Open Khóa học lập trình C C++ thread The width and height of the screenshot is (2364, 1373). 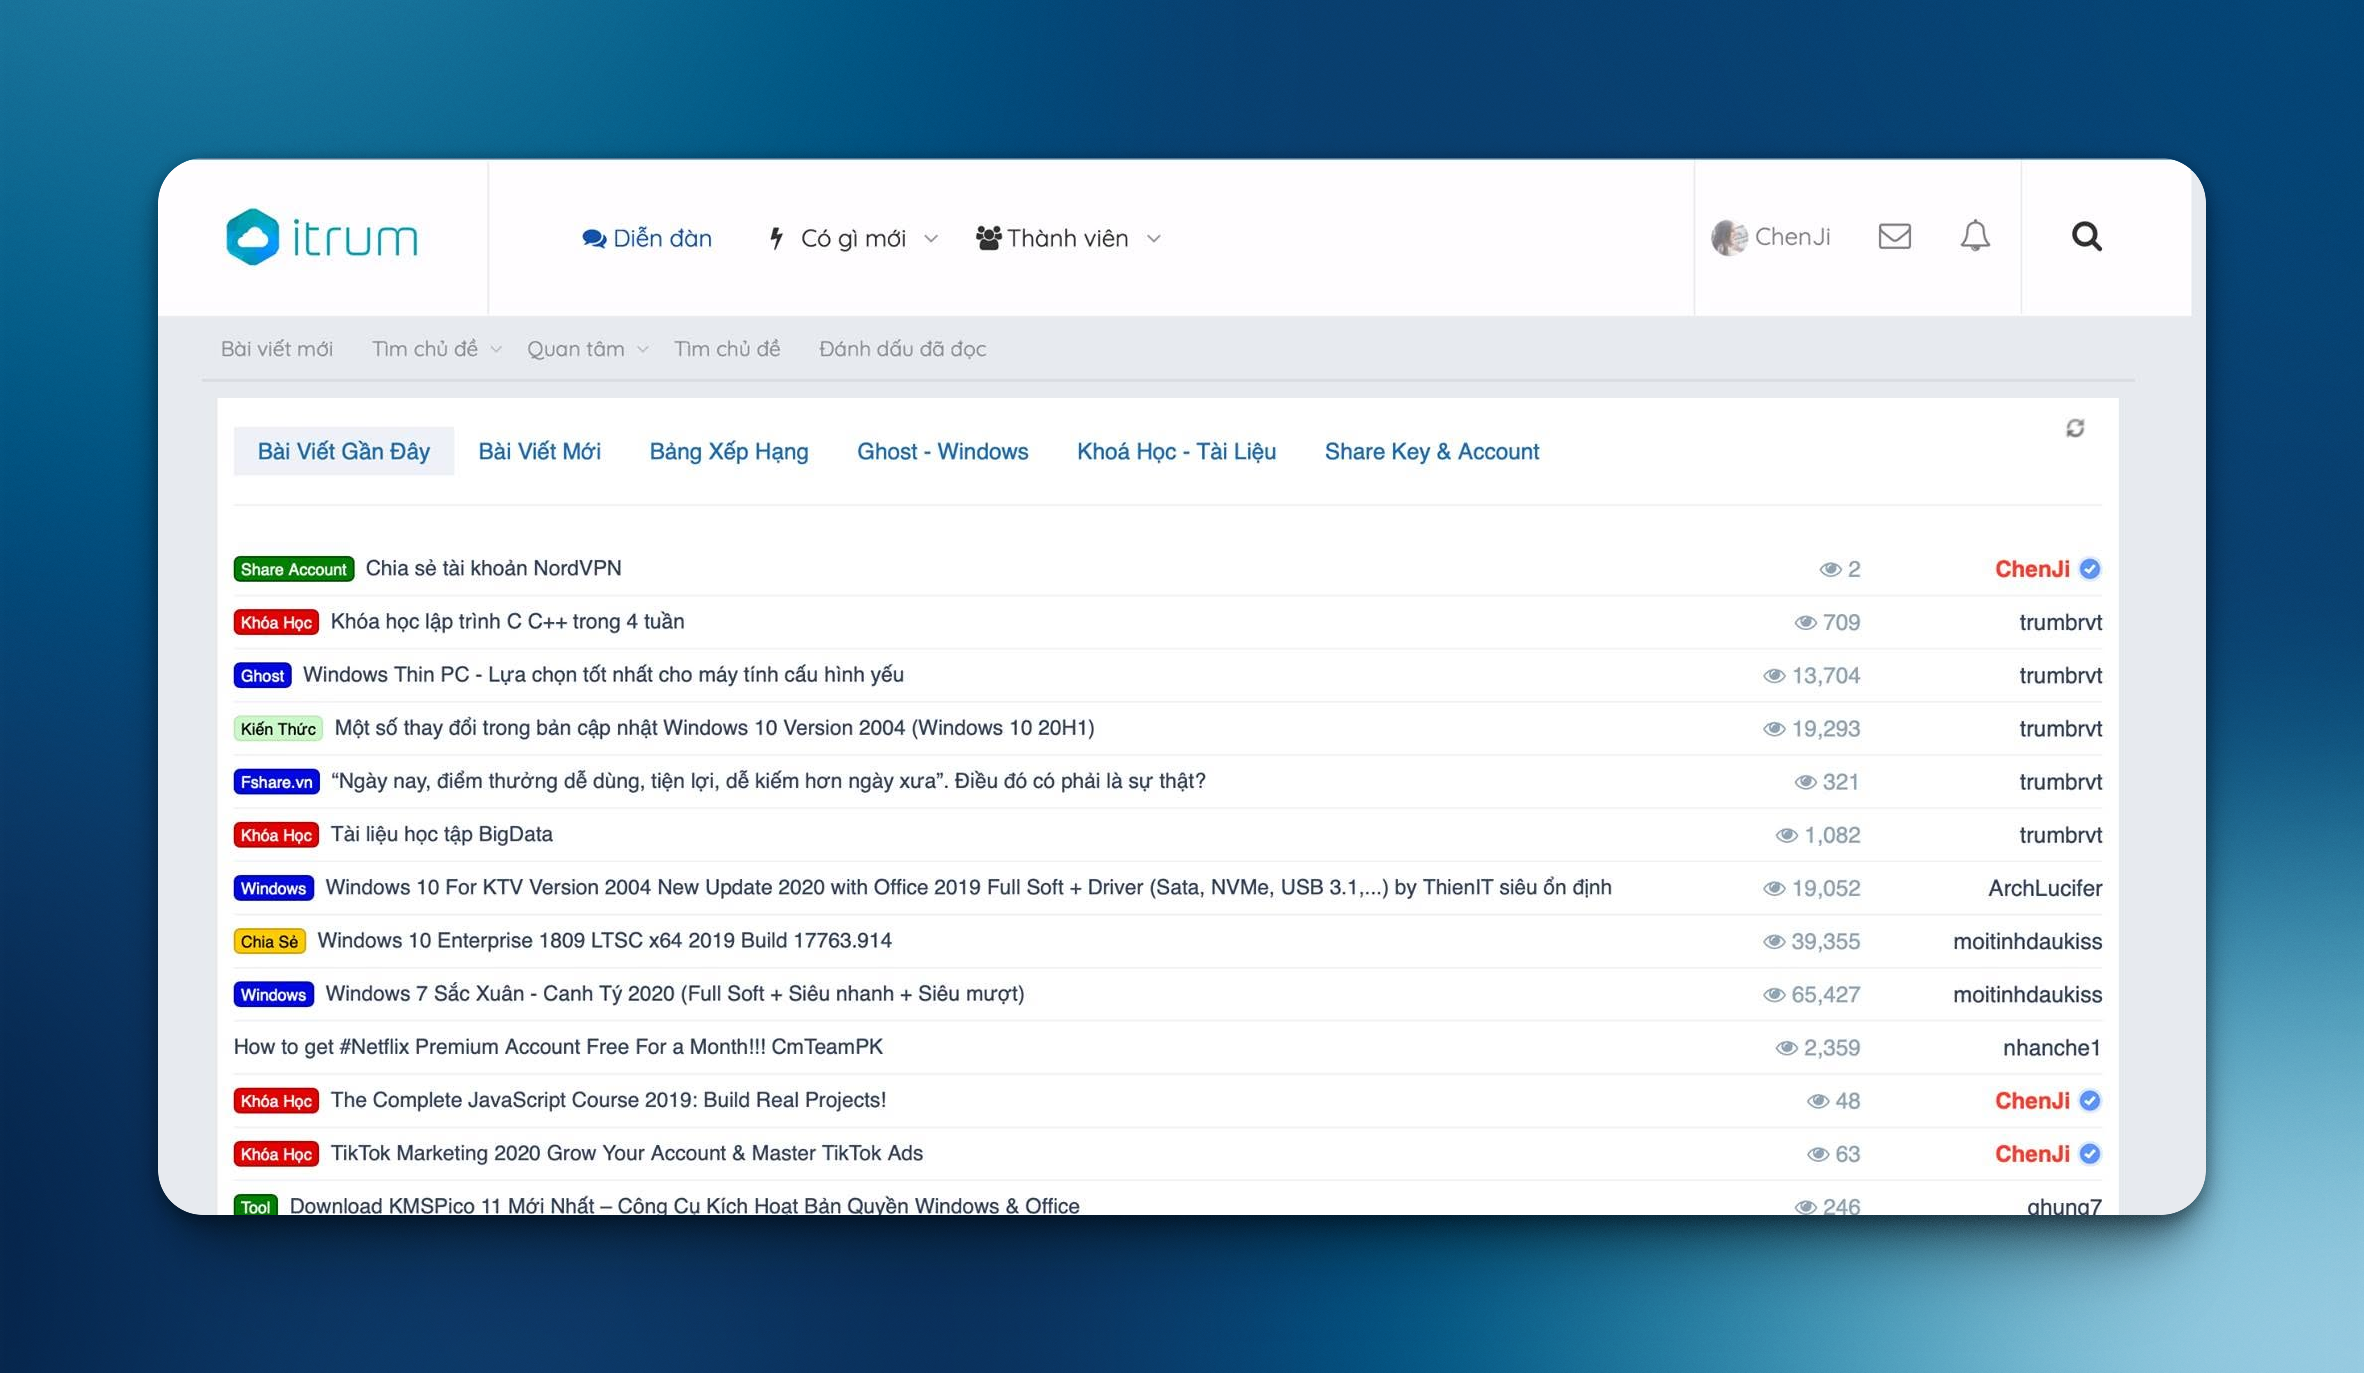click(x=507, y=621)
